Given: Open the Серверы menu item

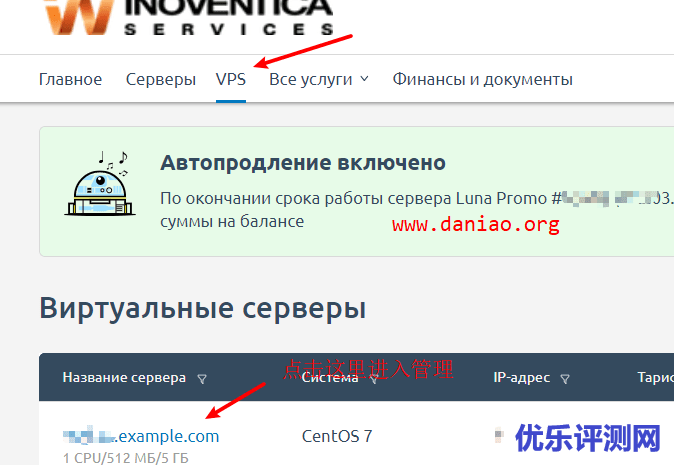Looking at the screenshot, I should [x=160, y=79].
